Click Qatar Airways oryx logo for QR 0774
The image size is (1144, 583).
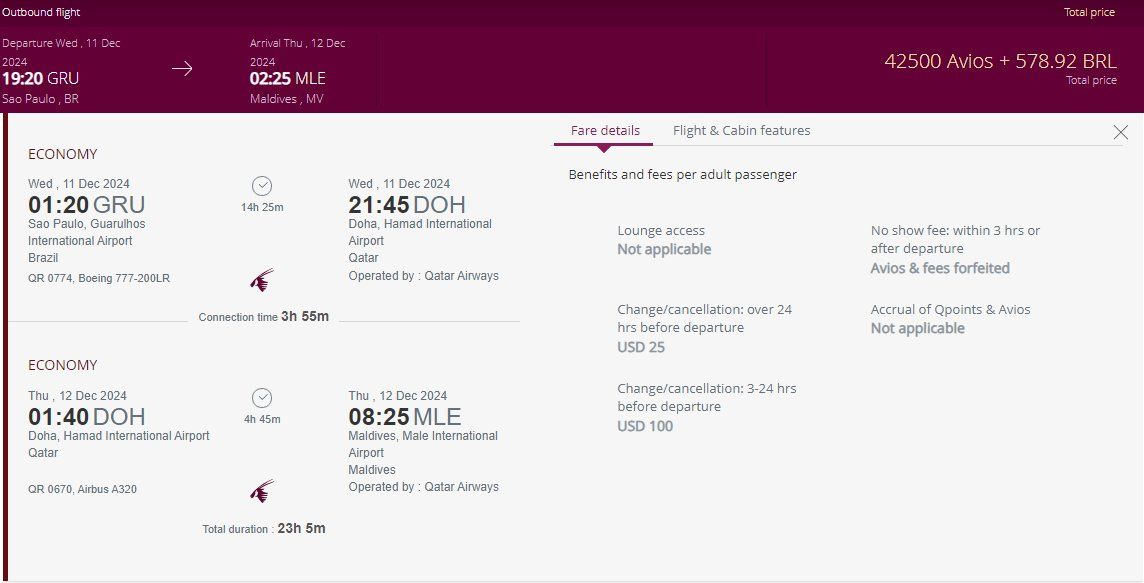coord(262,280)
